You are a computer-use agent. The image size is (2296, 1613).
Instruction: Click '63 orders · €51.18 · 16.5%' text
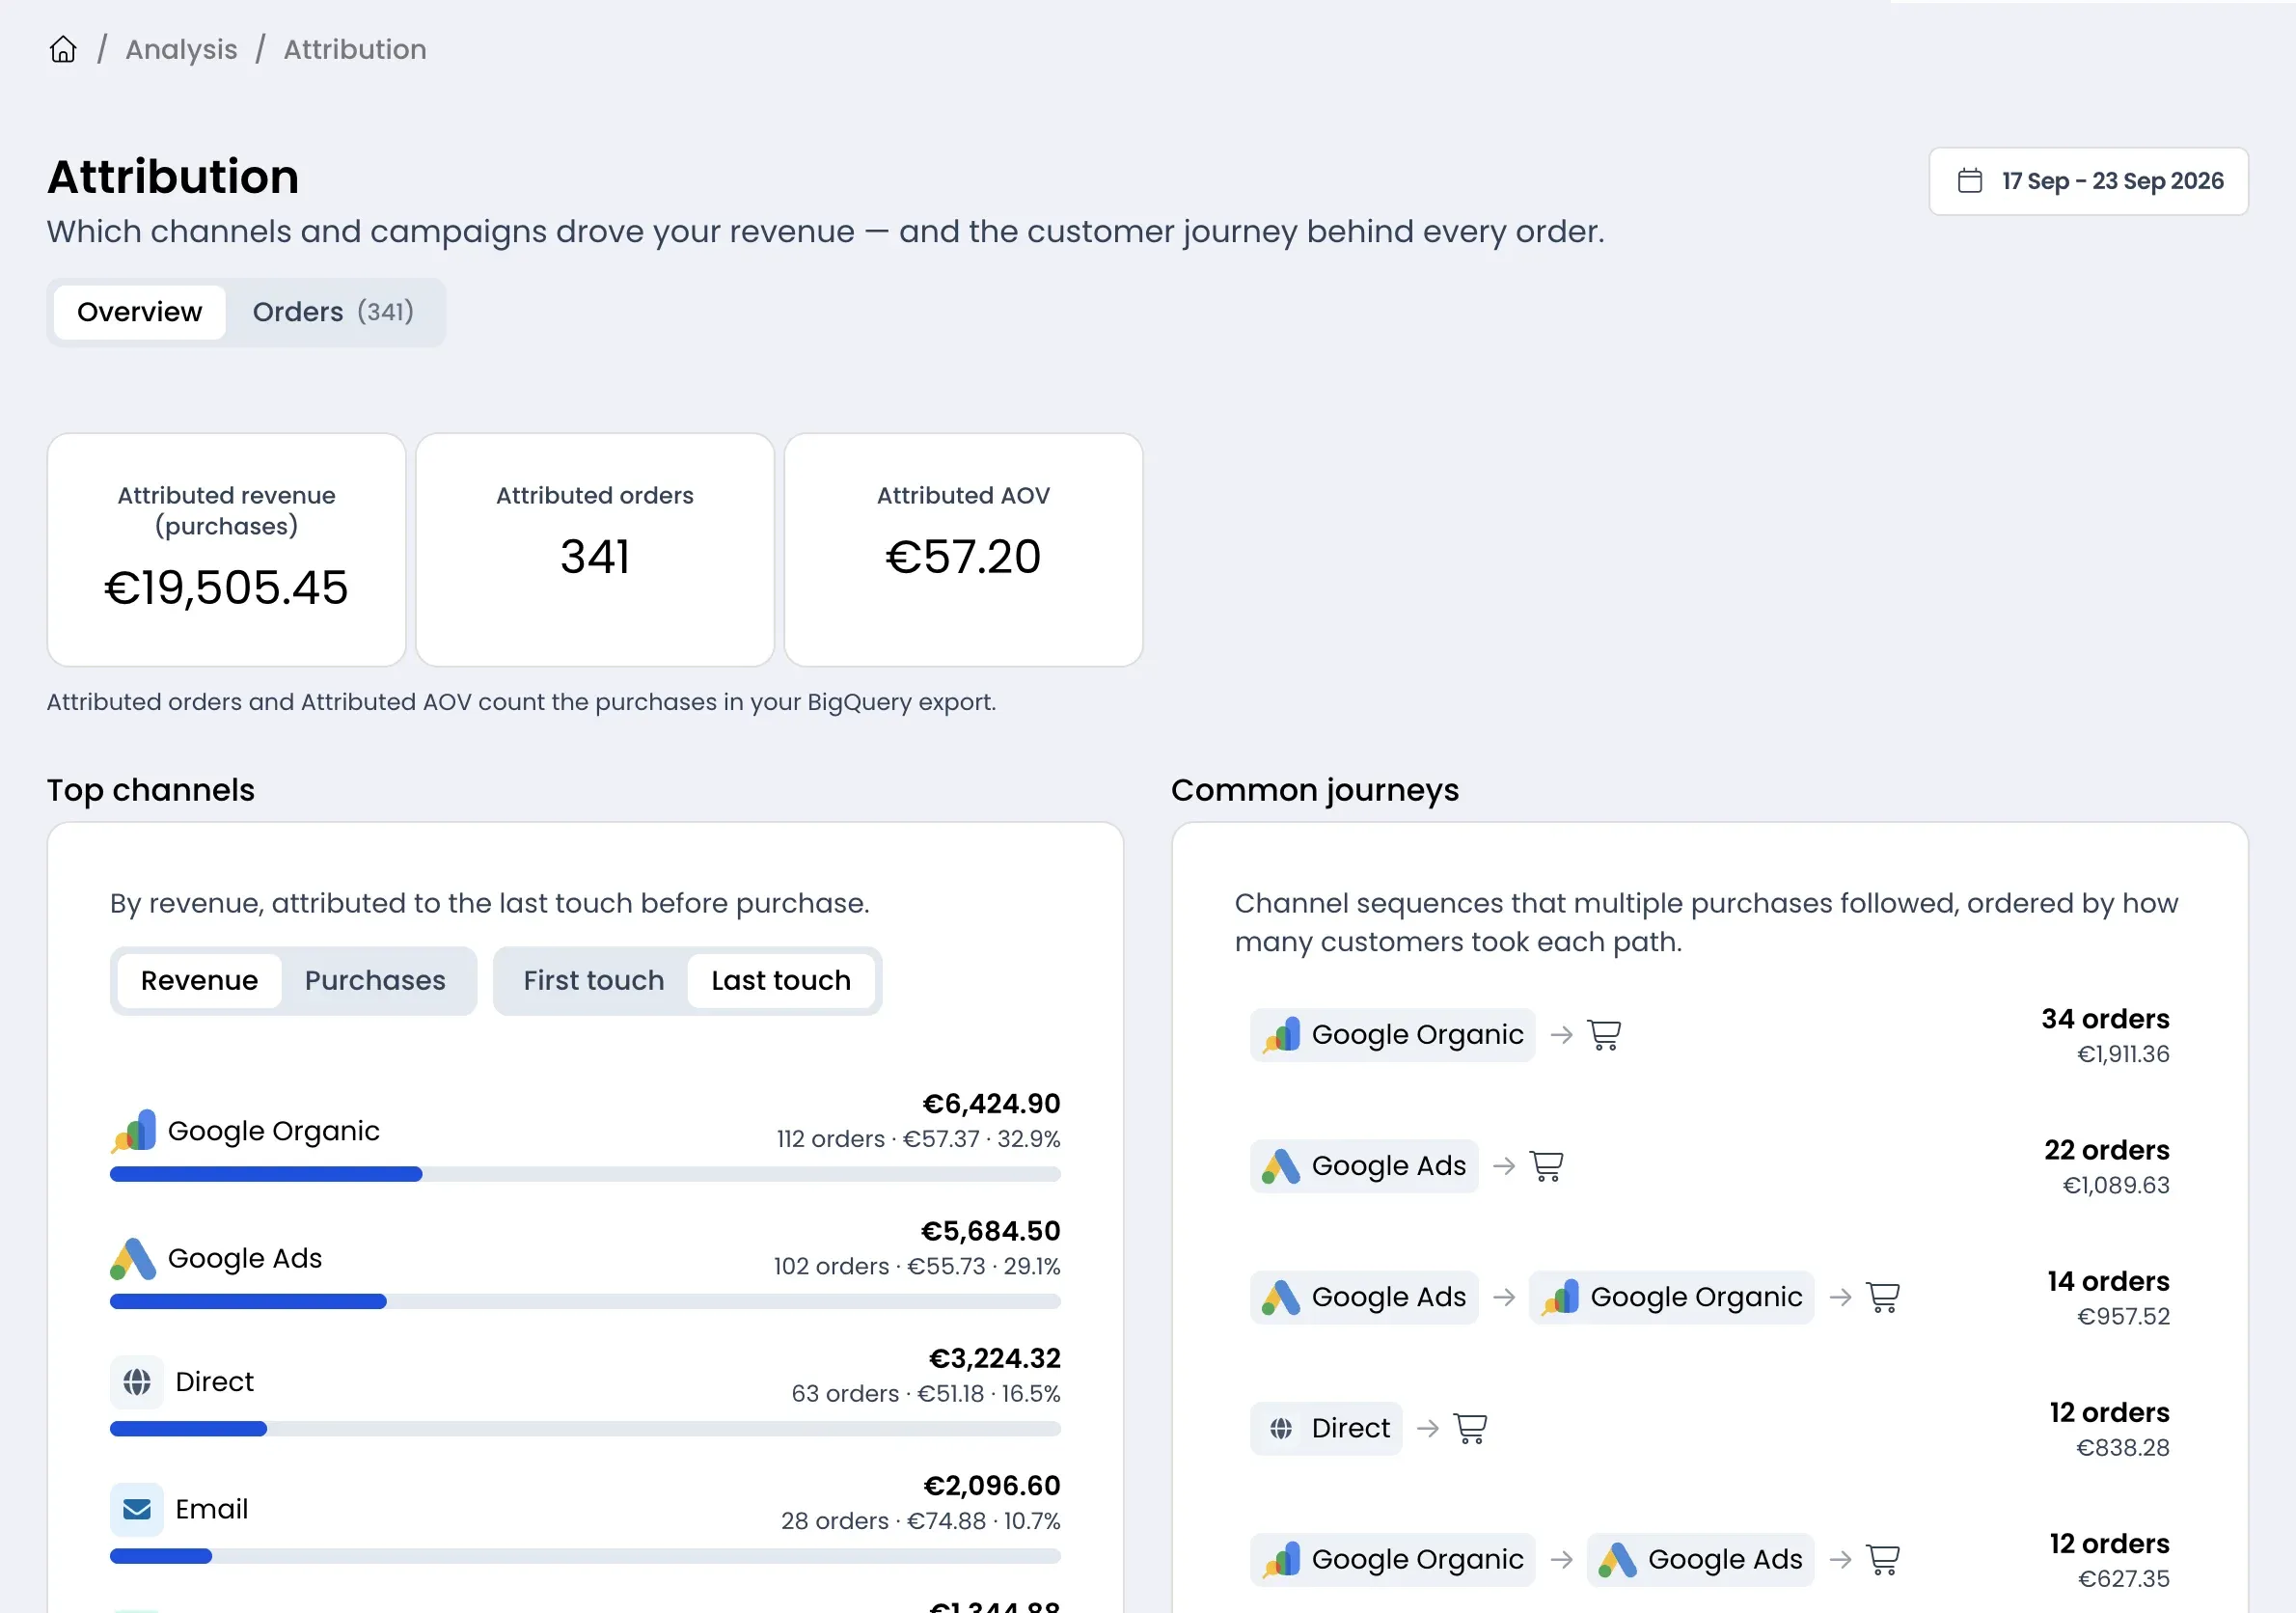tap(926, 1393)
